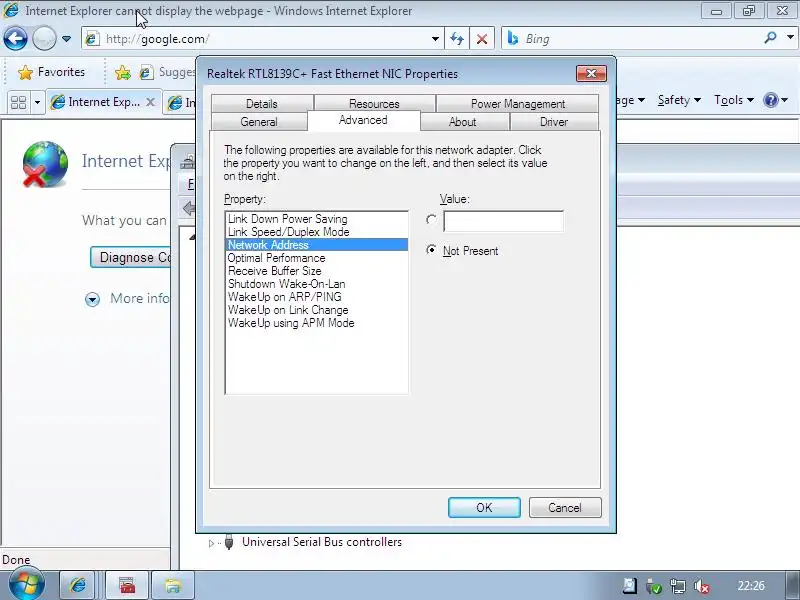Click the Action Center tray icon
Image resolution: width=800 pixels, height=600 pixels.
(630, 586)
